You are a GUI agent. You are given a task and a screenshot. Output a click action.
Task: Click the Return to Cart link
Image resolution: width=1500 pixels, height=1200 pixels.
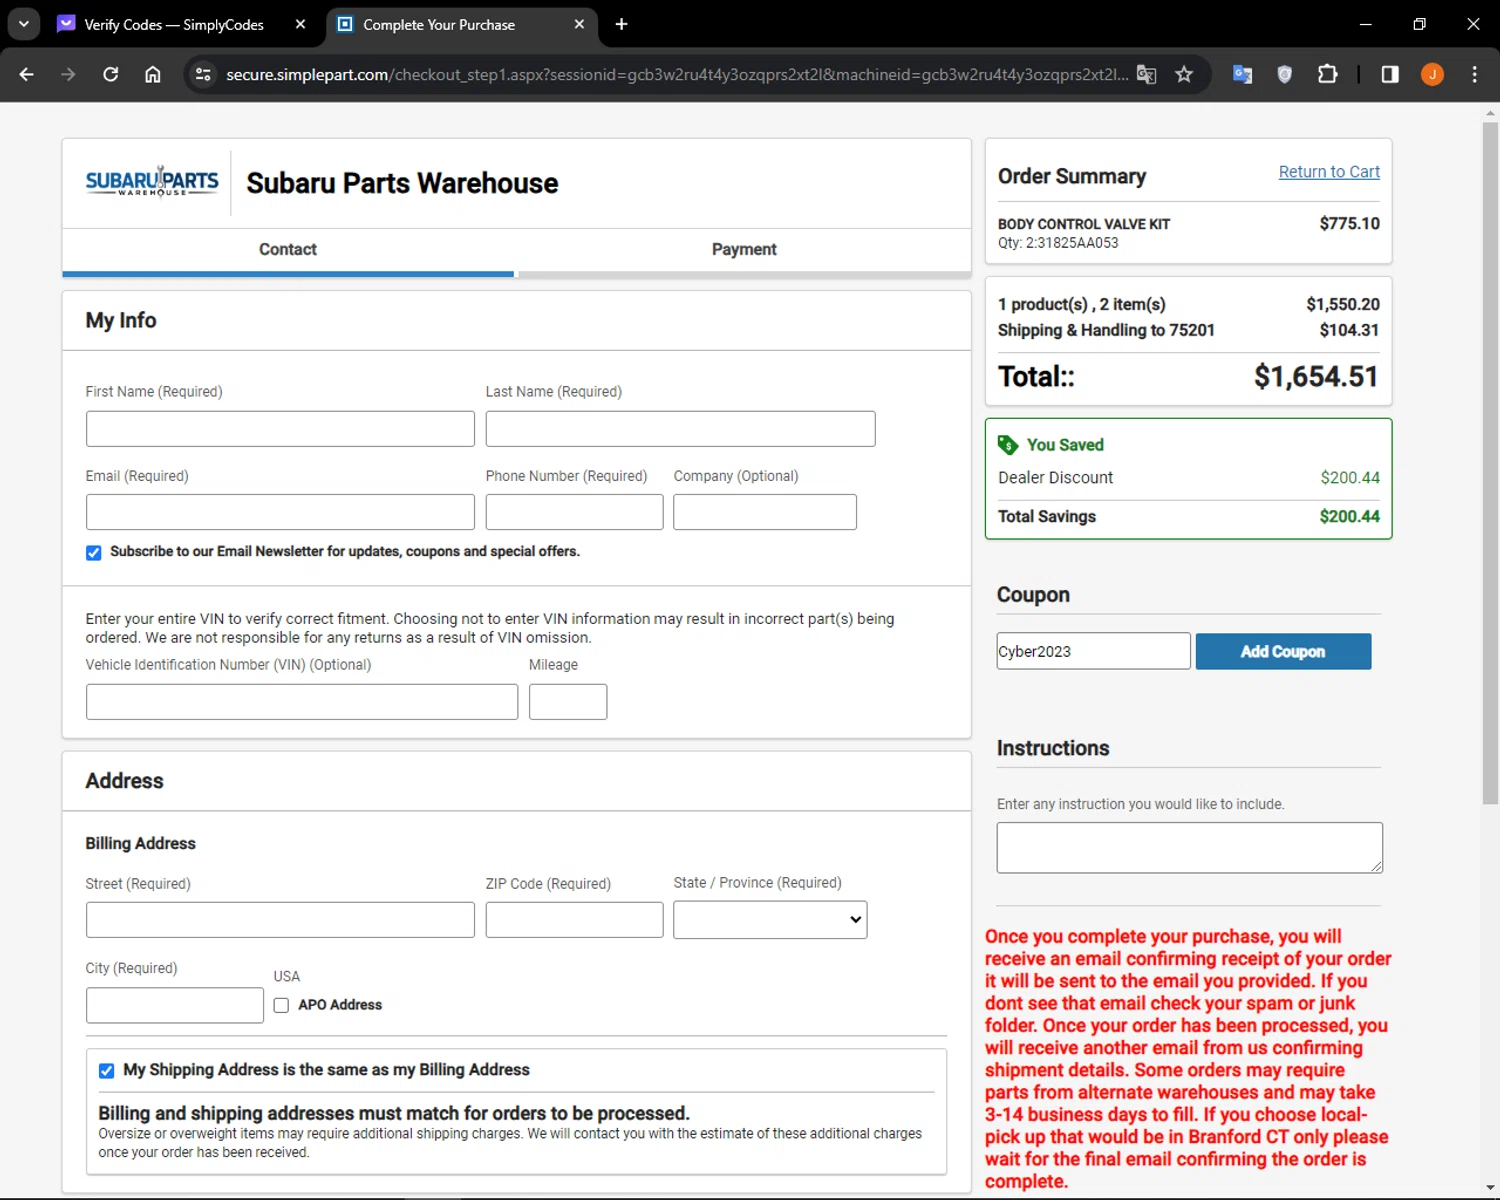click(x=1329, y=172)
